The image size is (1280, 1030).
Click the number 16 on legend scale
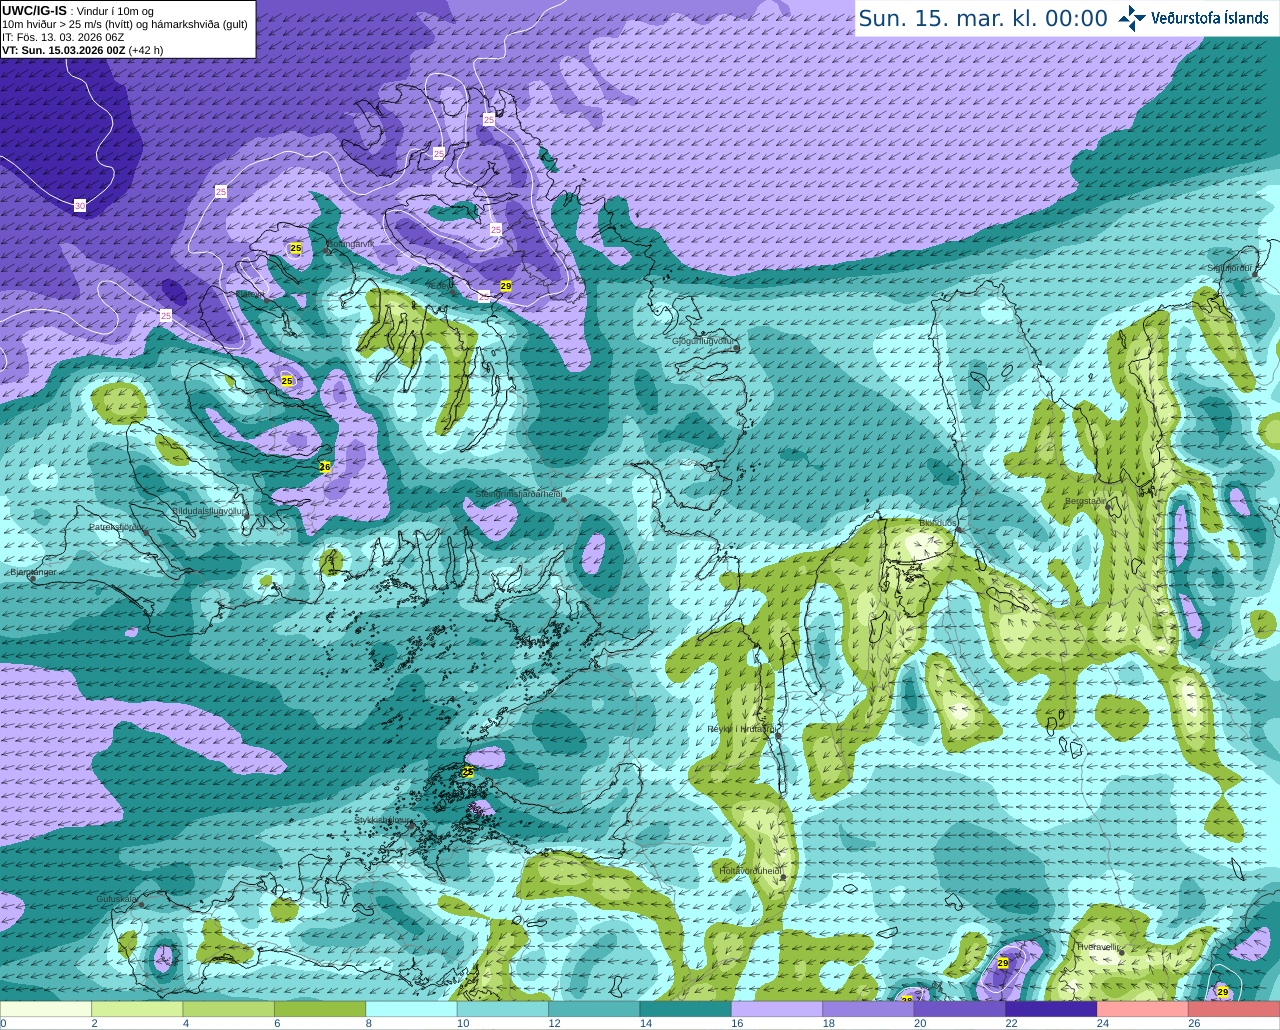[737, 1024]
